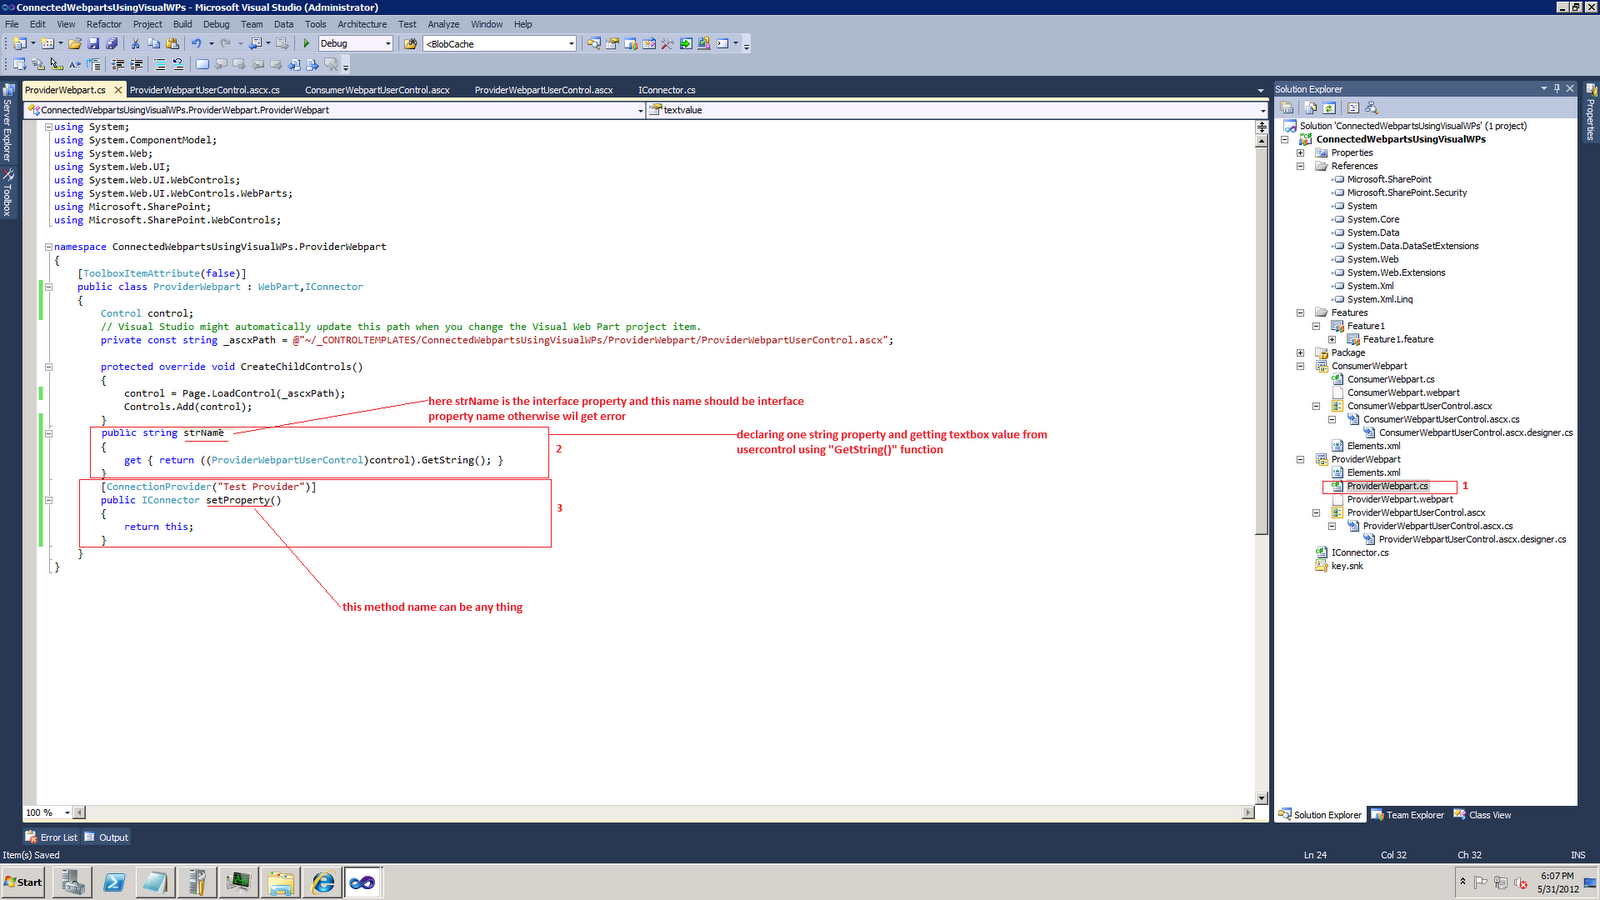Collapse the References folder node
Viewport: 1600px width, 900px height.
(1300, 166)
